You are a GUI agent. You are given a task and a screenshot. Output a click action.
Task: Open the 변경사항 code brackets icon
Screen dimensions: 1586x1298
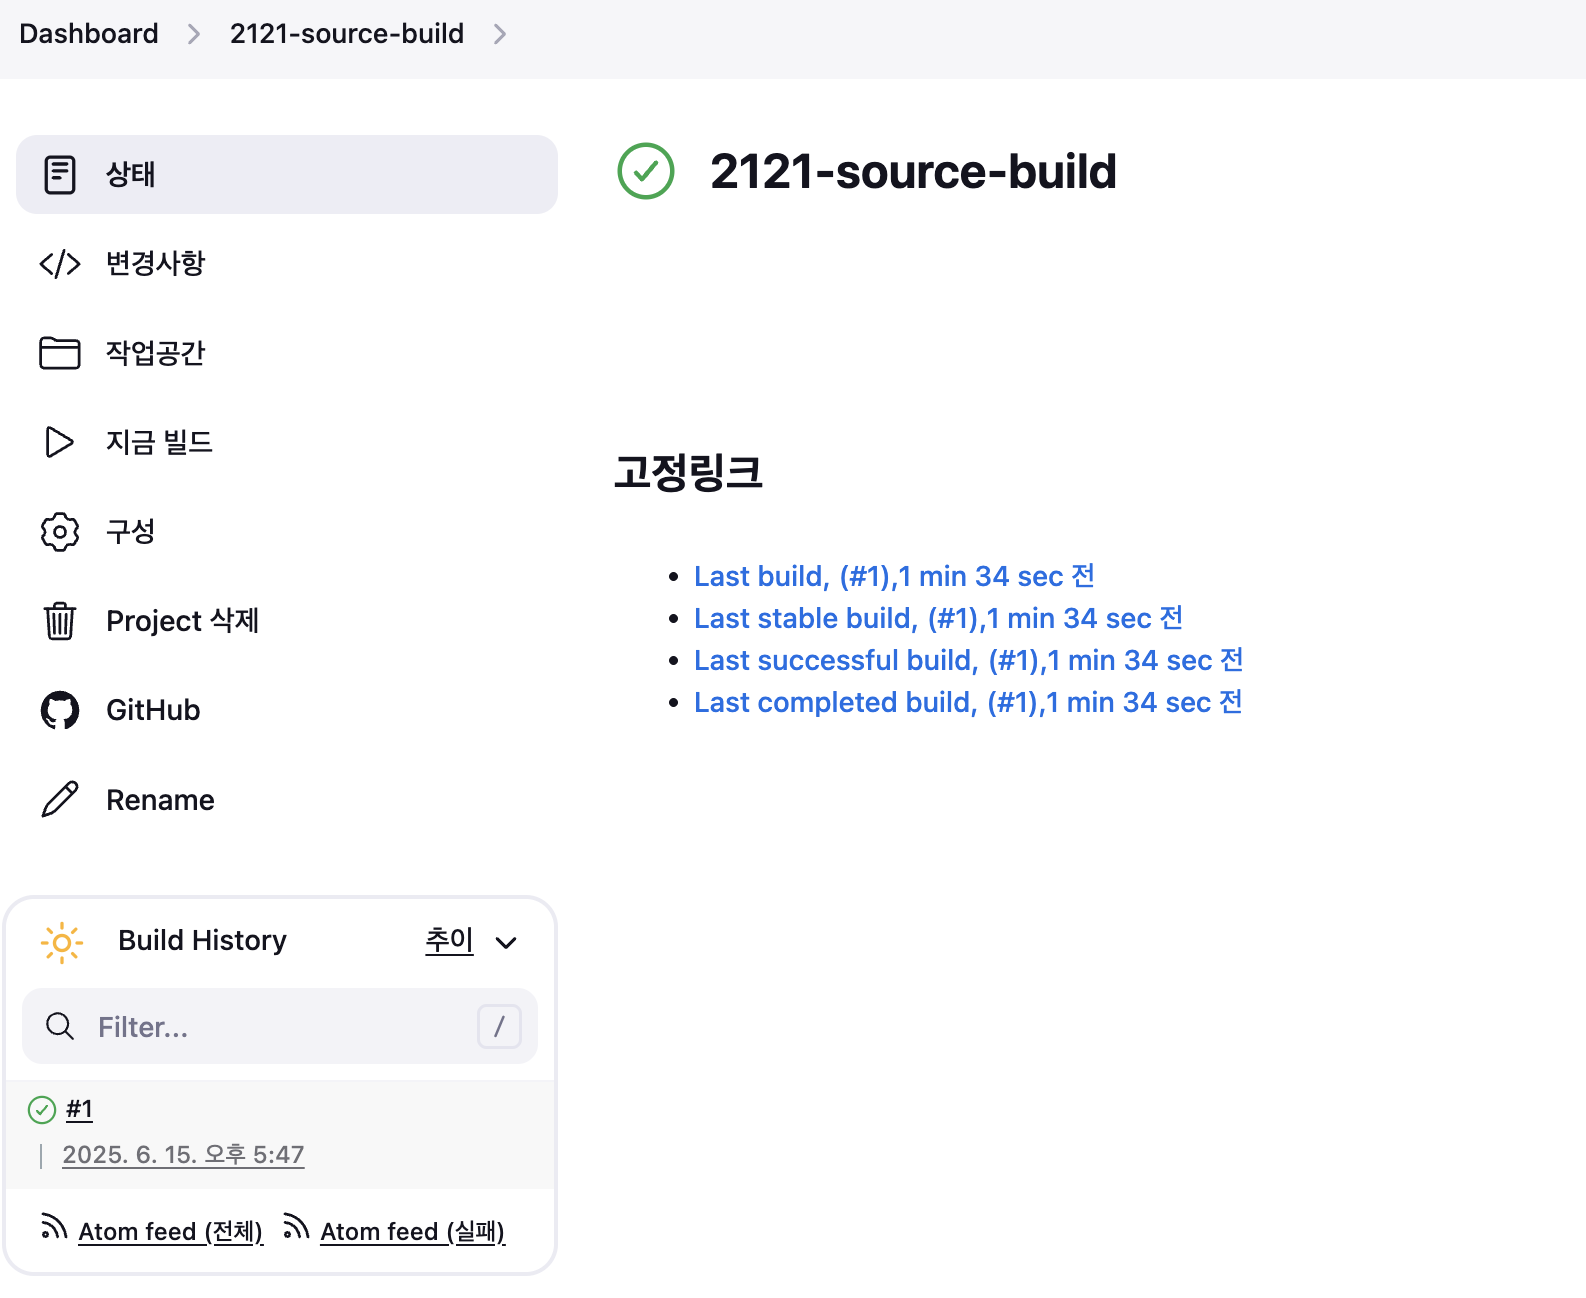click(60, 264)
